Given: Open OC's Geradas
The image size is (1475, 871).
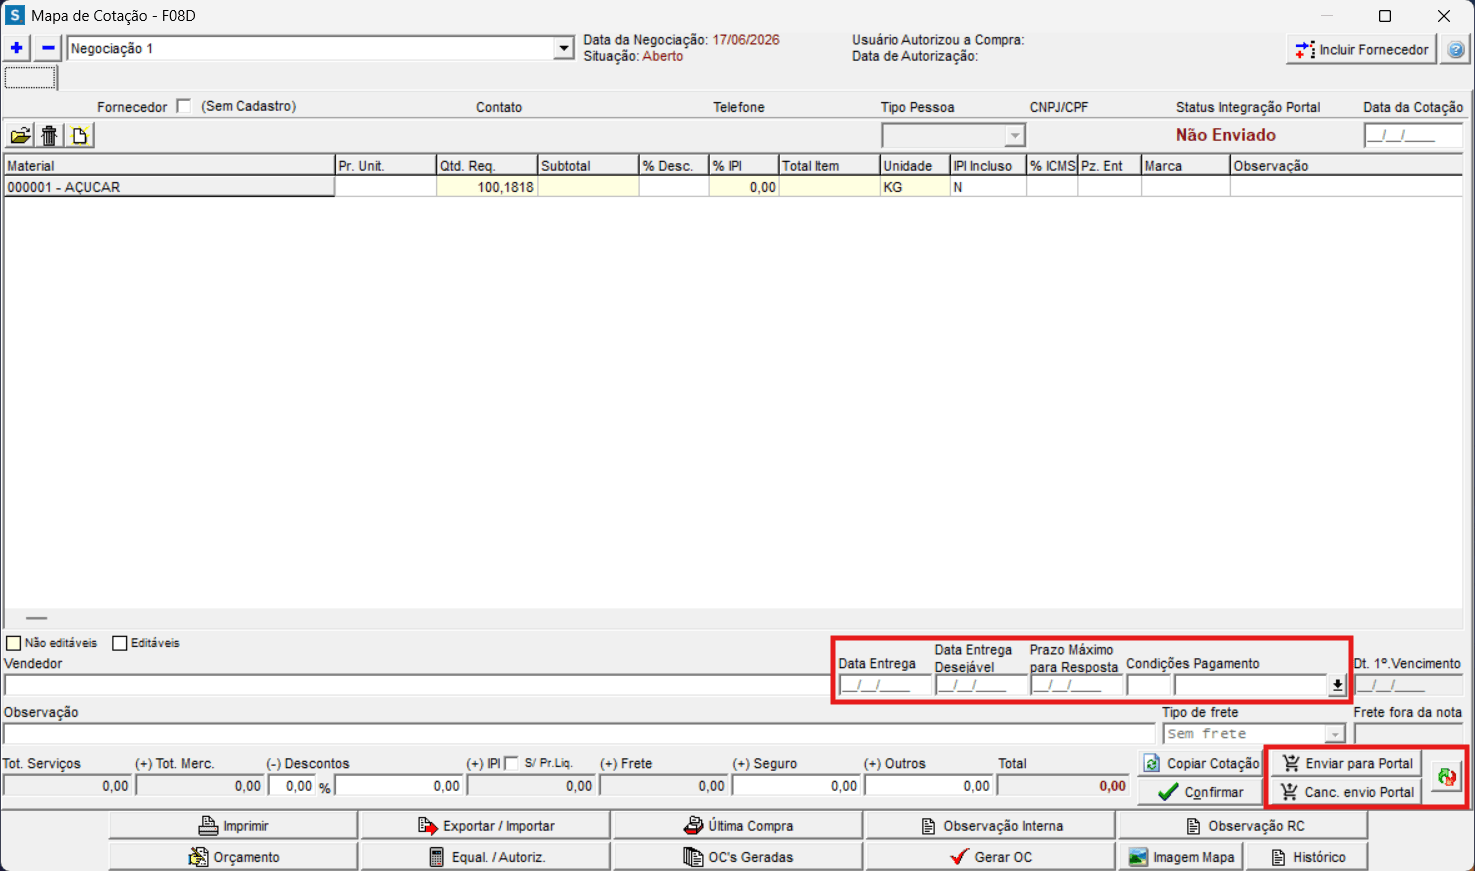Looking at the screenshot, I should tap(738, 857).
